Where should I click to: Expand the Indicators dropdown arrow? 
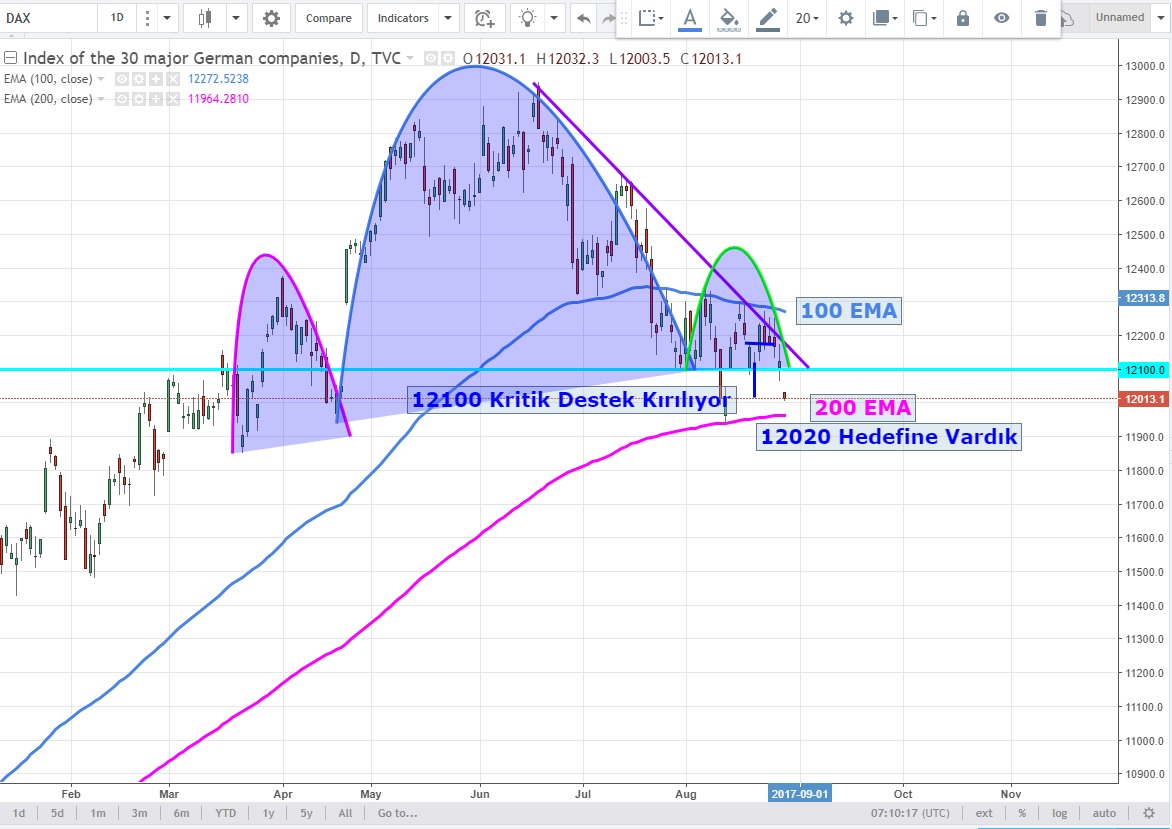click(x=447, y=18)
